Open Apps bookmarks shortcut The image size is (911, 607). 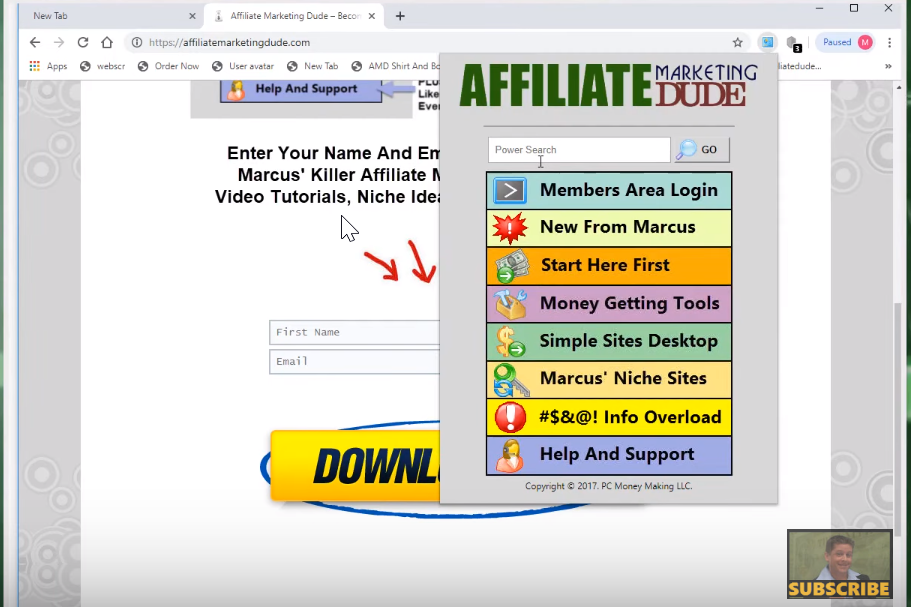(49, 66)
